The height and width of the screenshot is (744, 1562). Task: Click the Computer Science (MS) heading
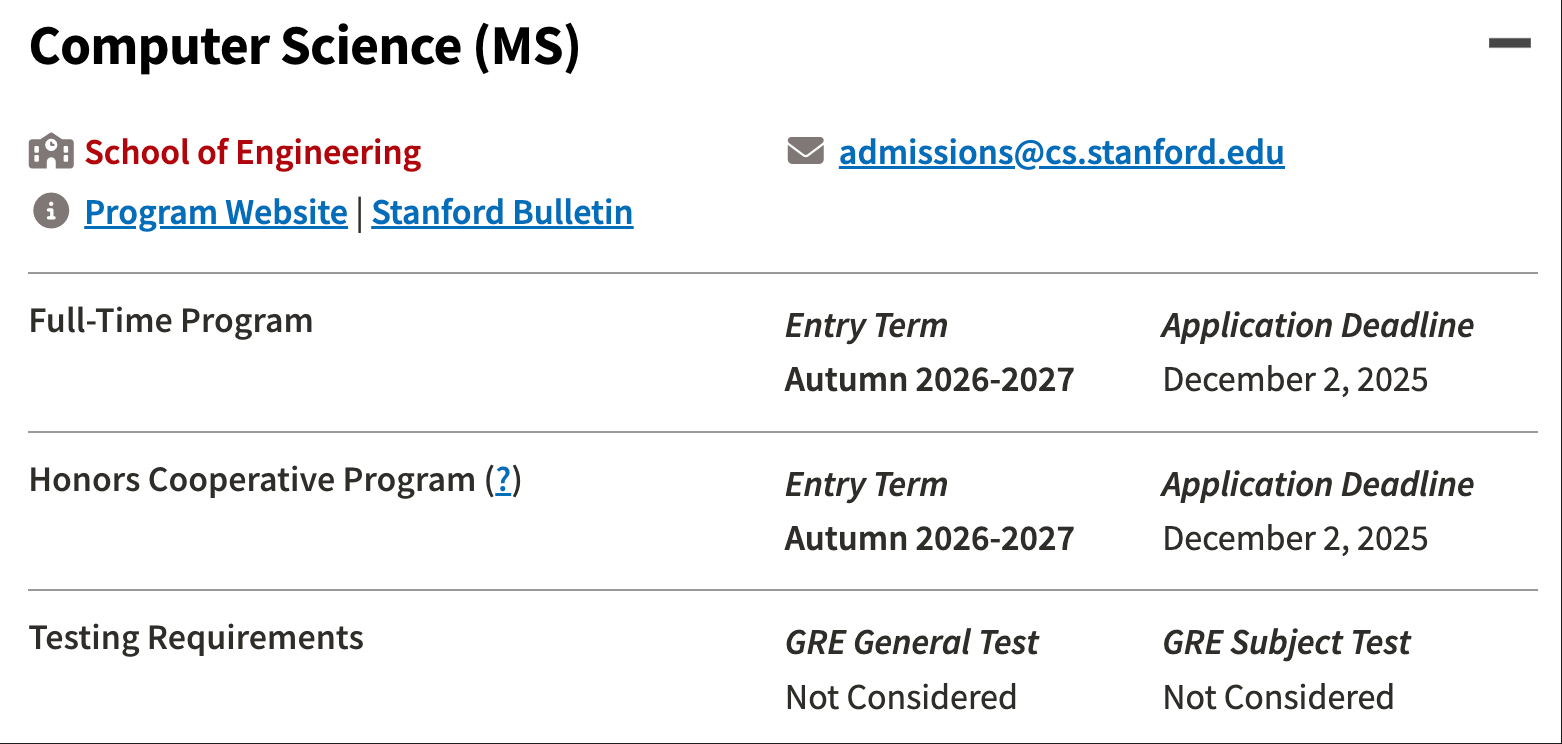pos(305,47)
